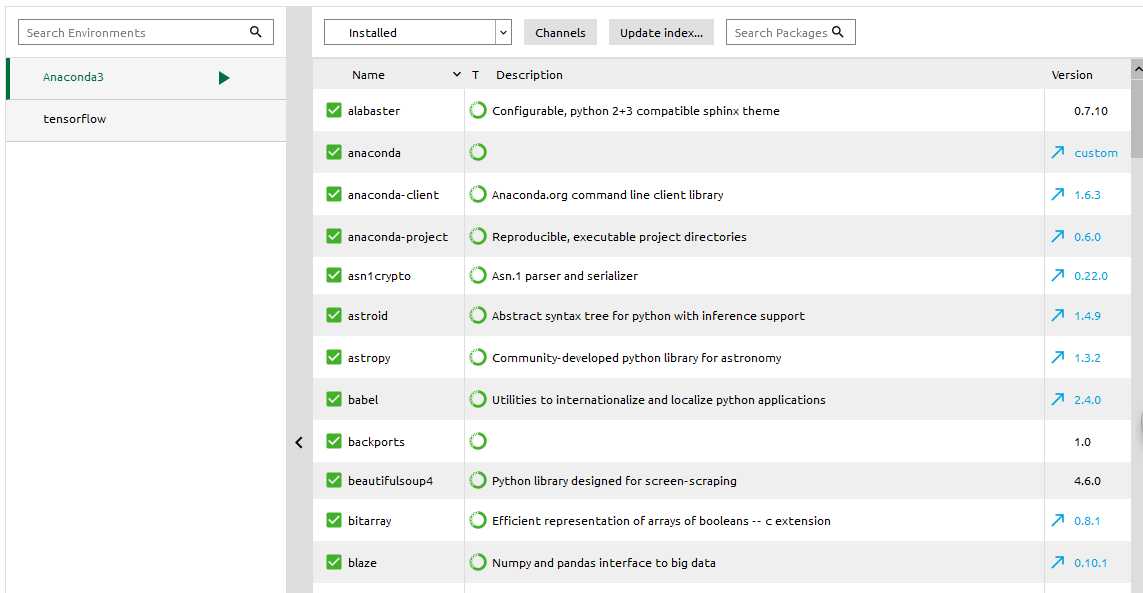1143x593 pixels.
Task: Click the upgrade arrow beside version 0.8.1
Action: 1058,520
